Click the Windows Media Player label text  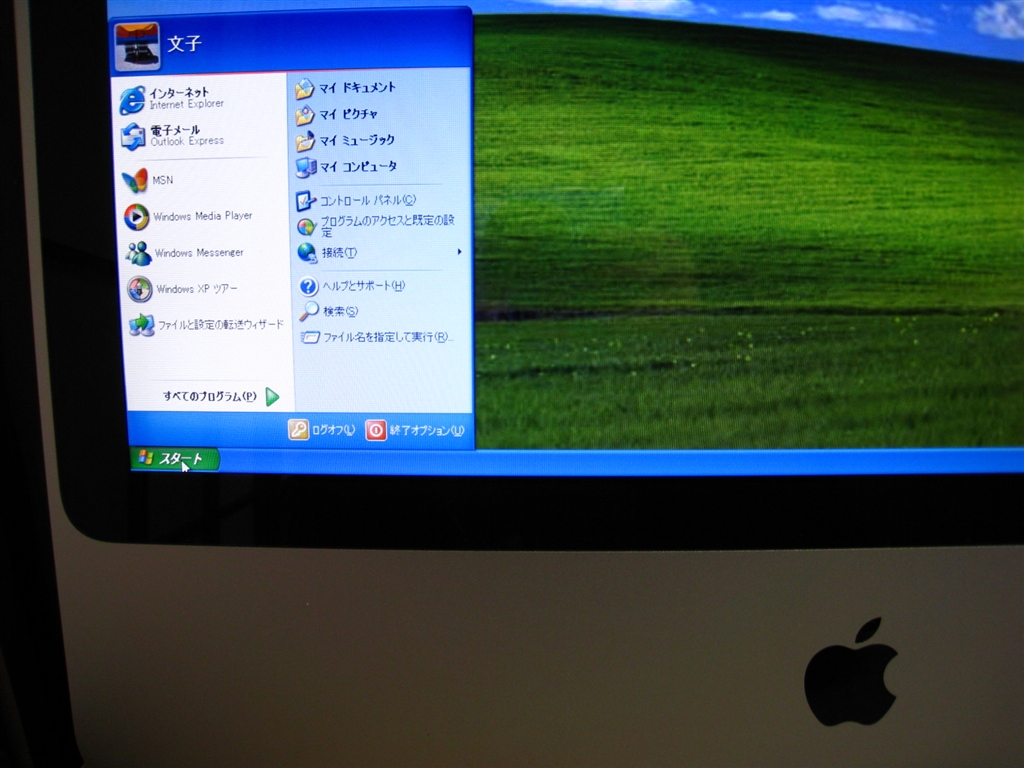202,216
